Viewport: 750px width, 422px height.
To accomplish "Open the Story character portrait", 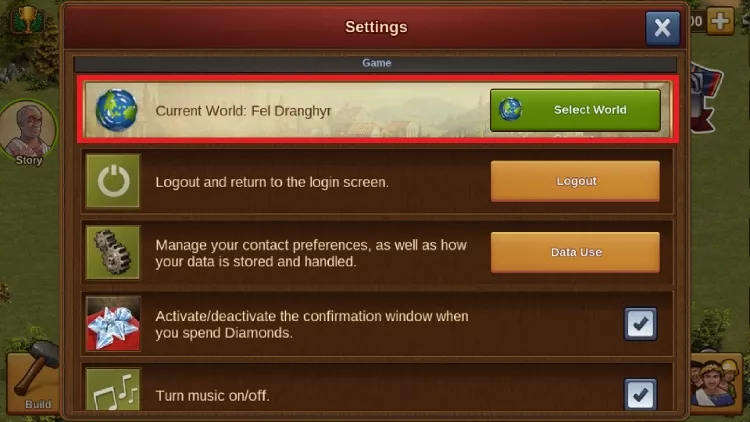I will click(29, 133).
